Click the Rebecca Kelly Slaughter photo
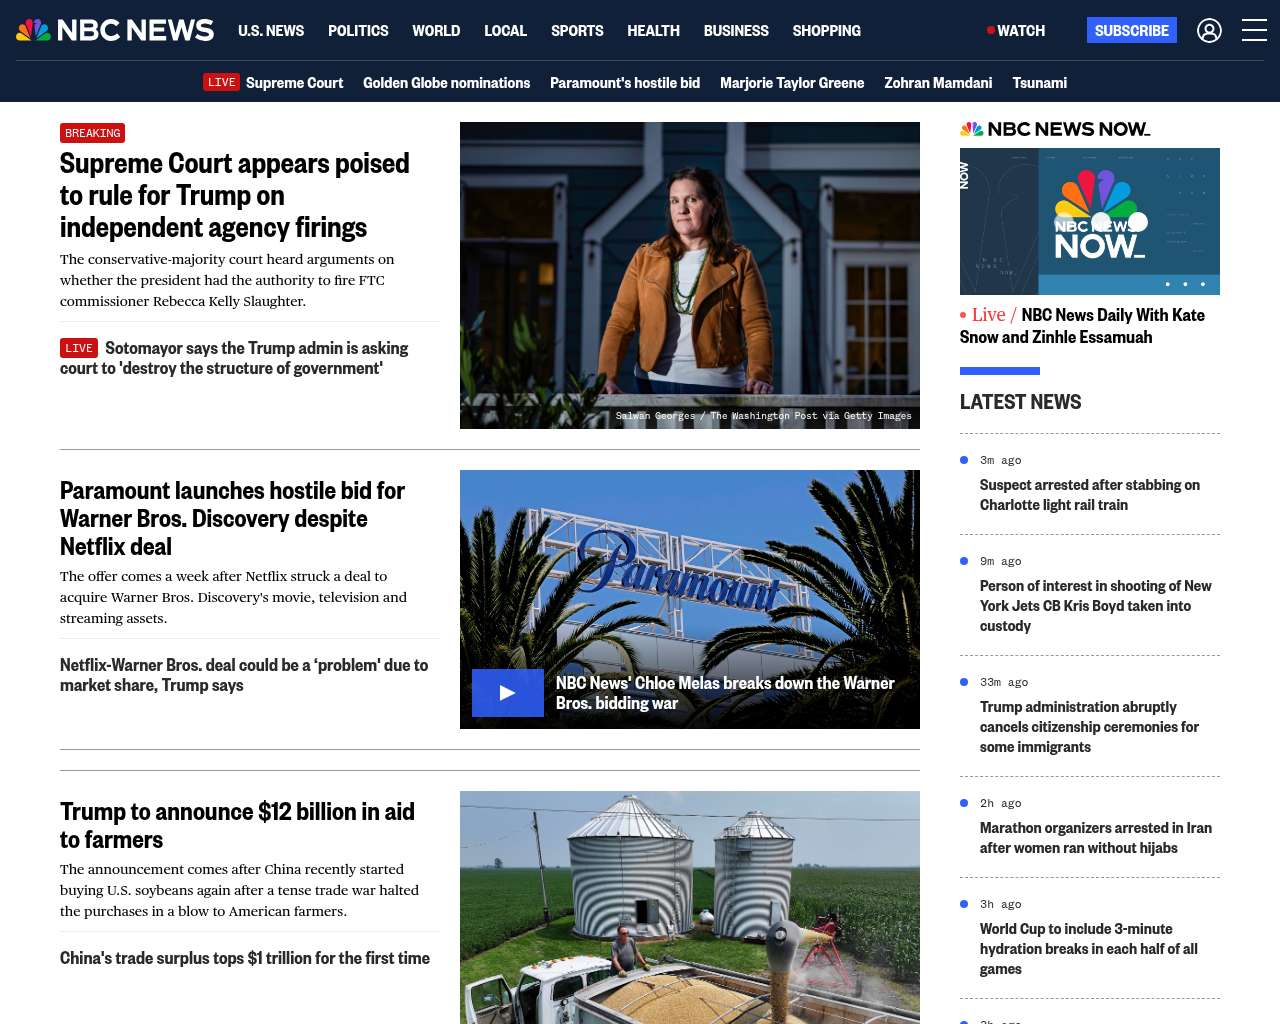Screen dimensions: 1280x1024 [x=689, y=275]
